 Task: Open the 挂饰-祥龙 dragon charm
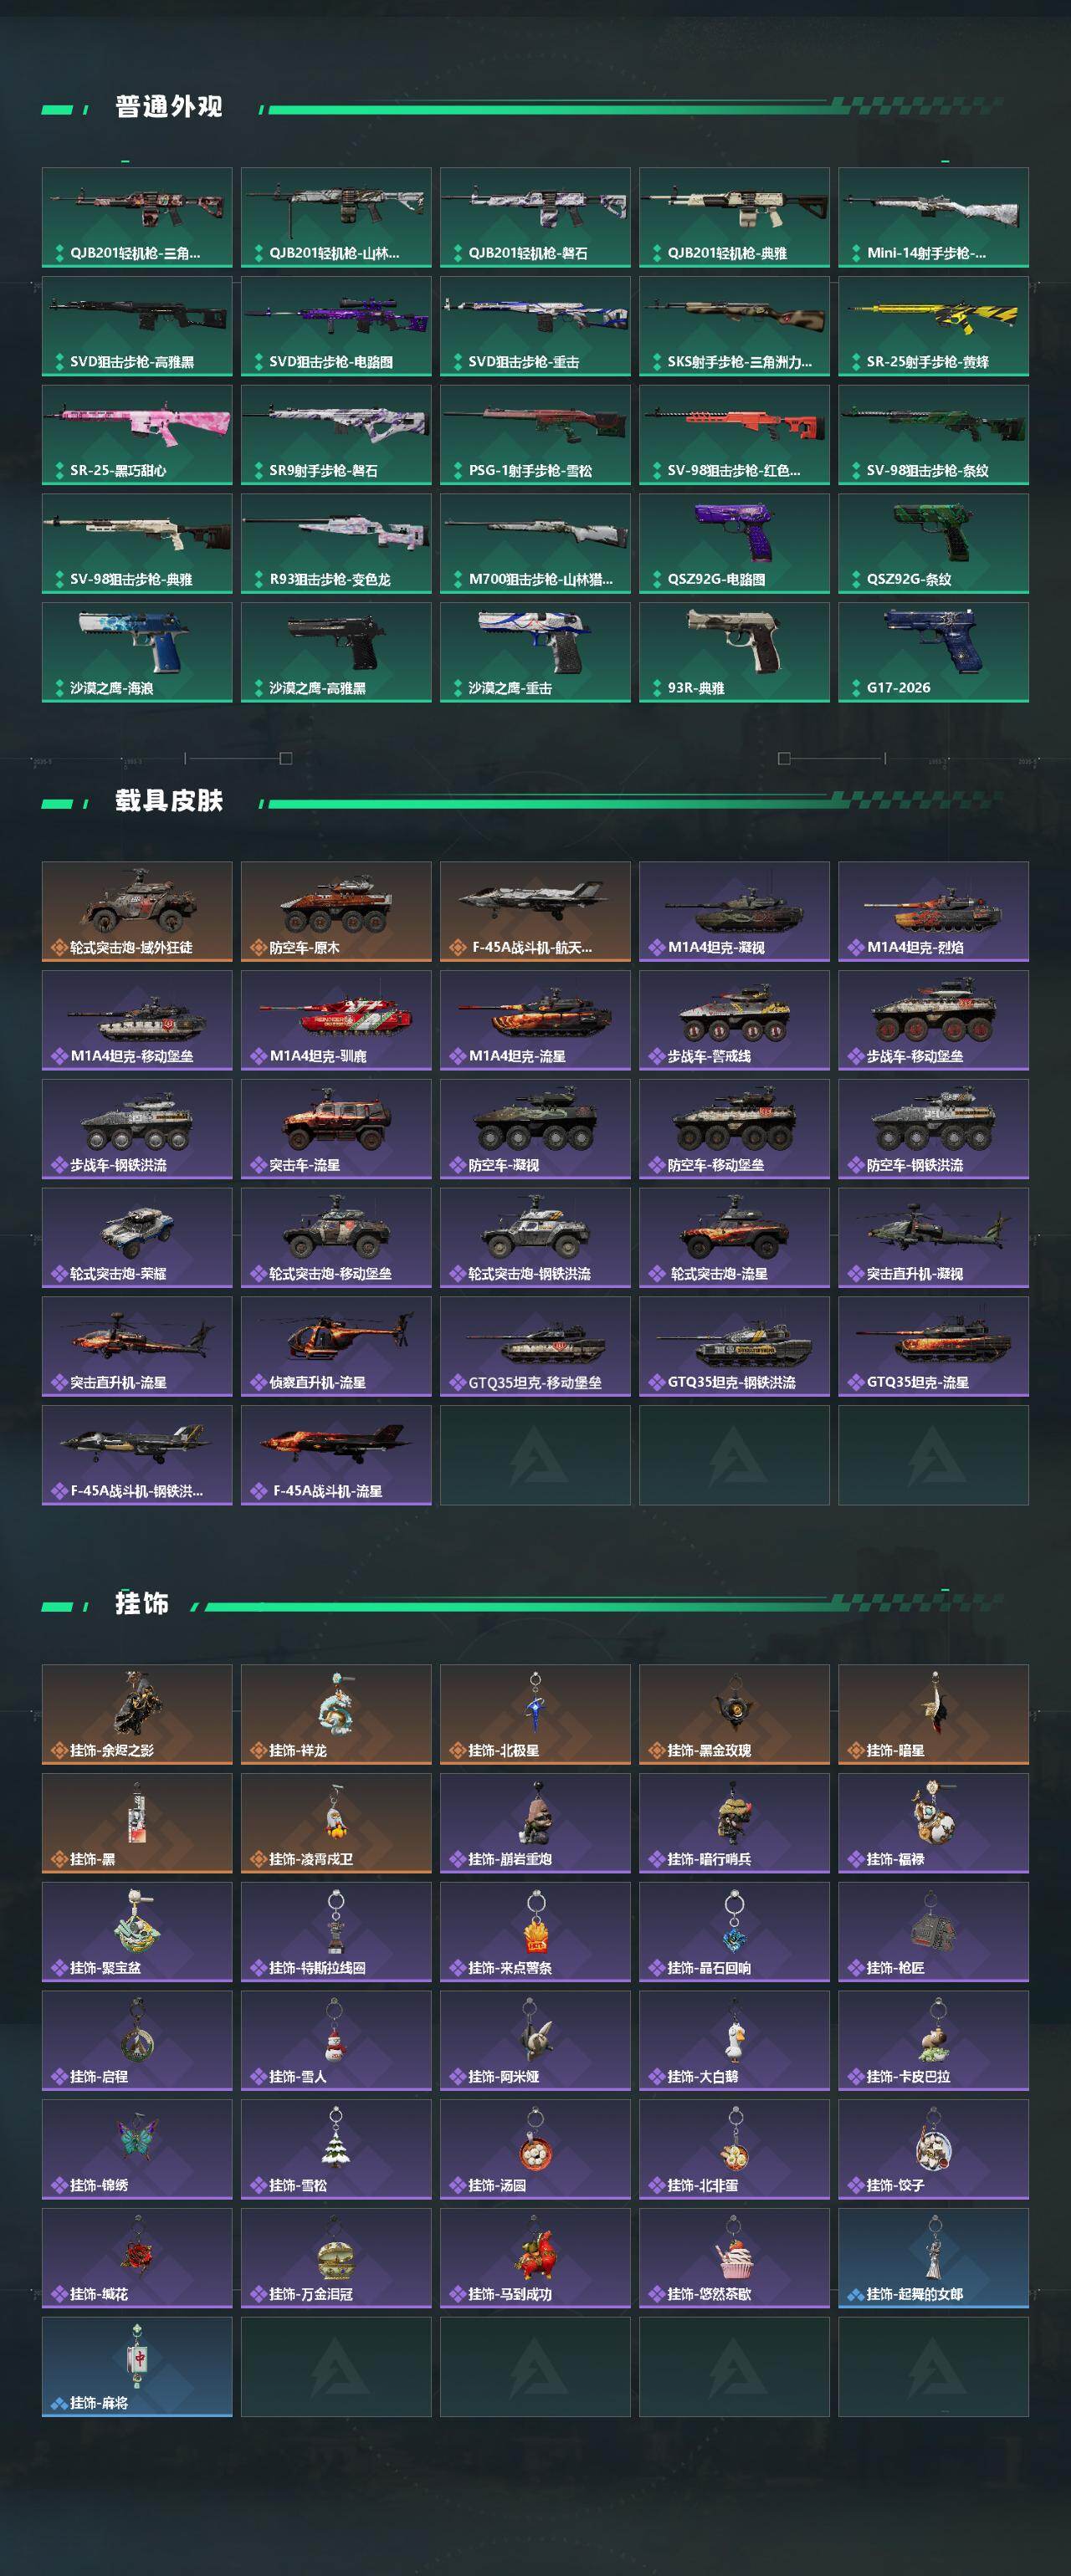pos(336,1714)
